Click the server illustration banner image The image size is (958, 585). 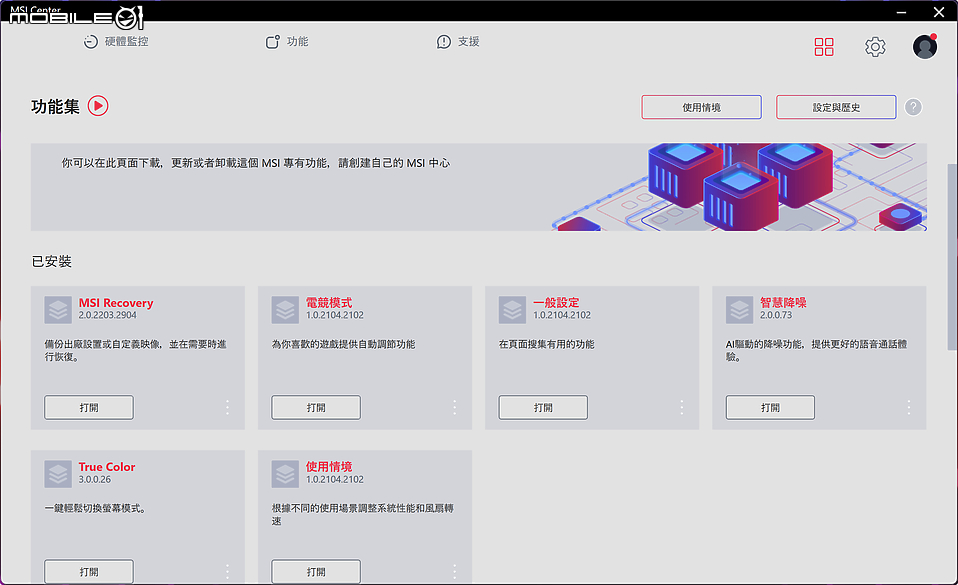[739, 187]
